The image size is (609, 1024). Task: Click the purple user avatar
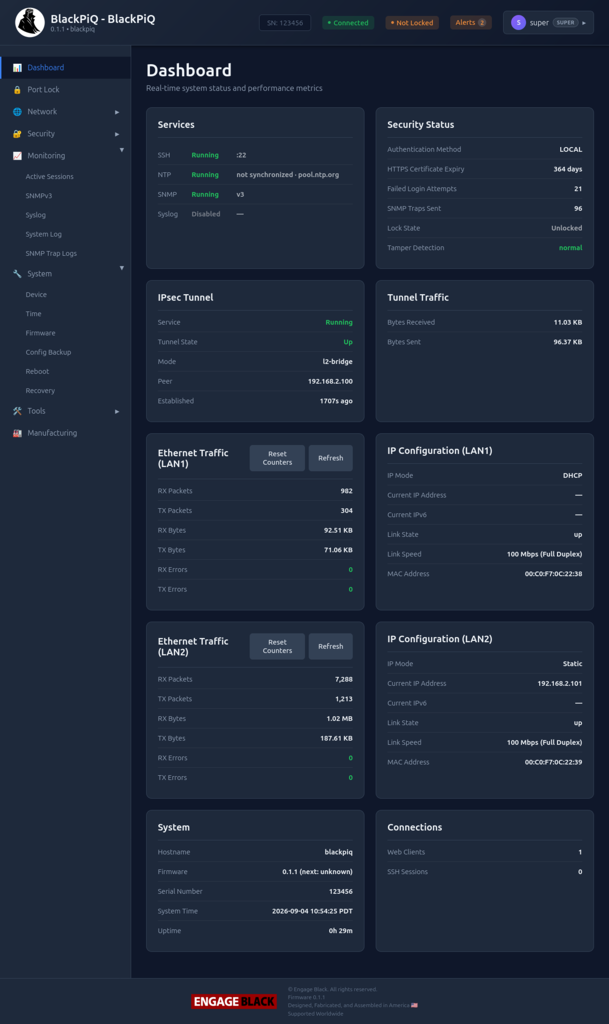coord(518,22)
